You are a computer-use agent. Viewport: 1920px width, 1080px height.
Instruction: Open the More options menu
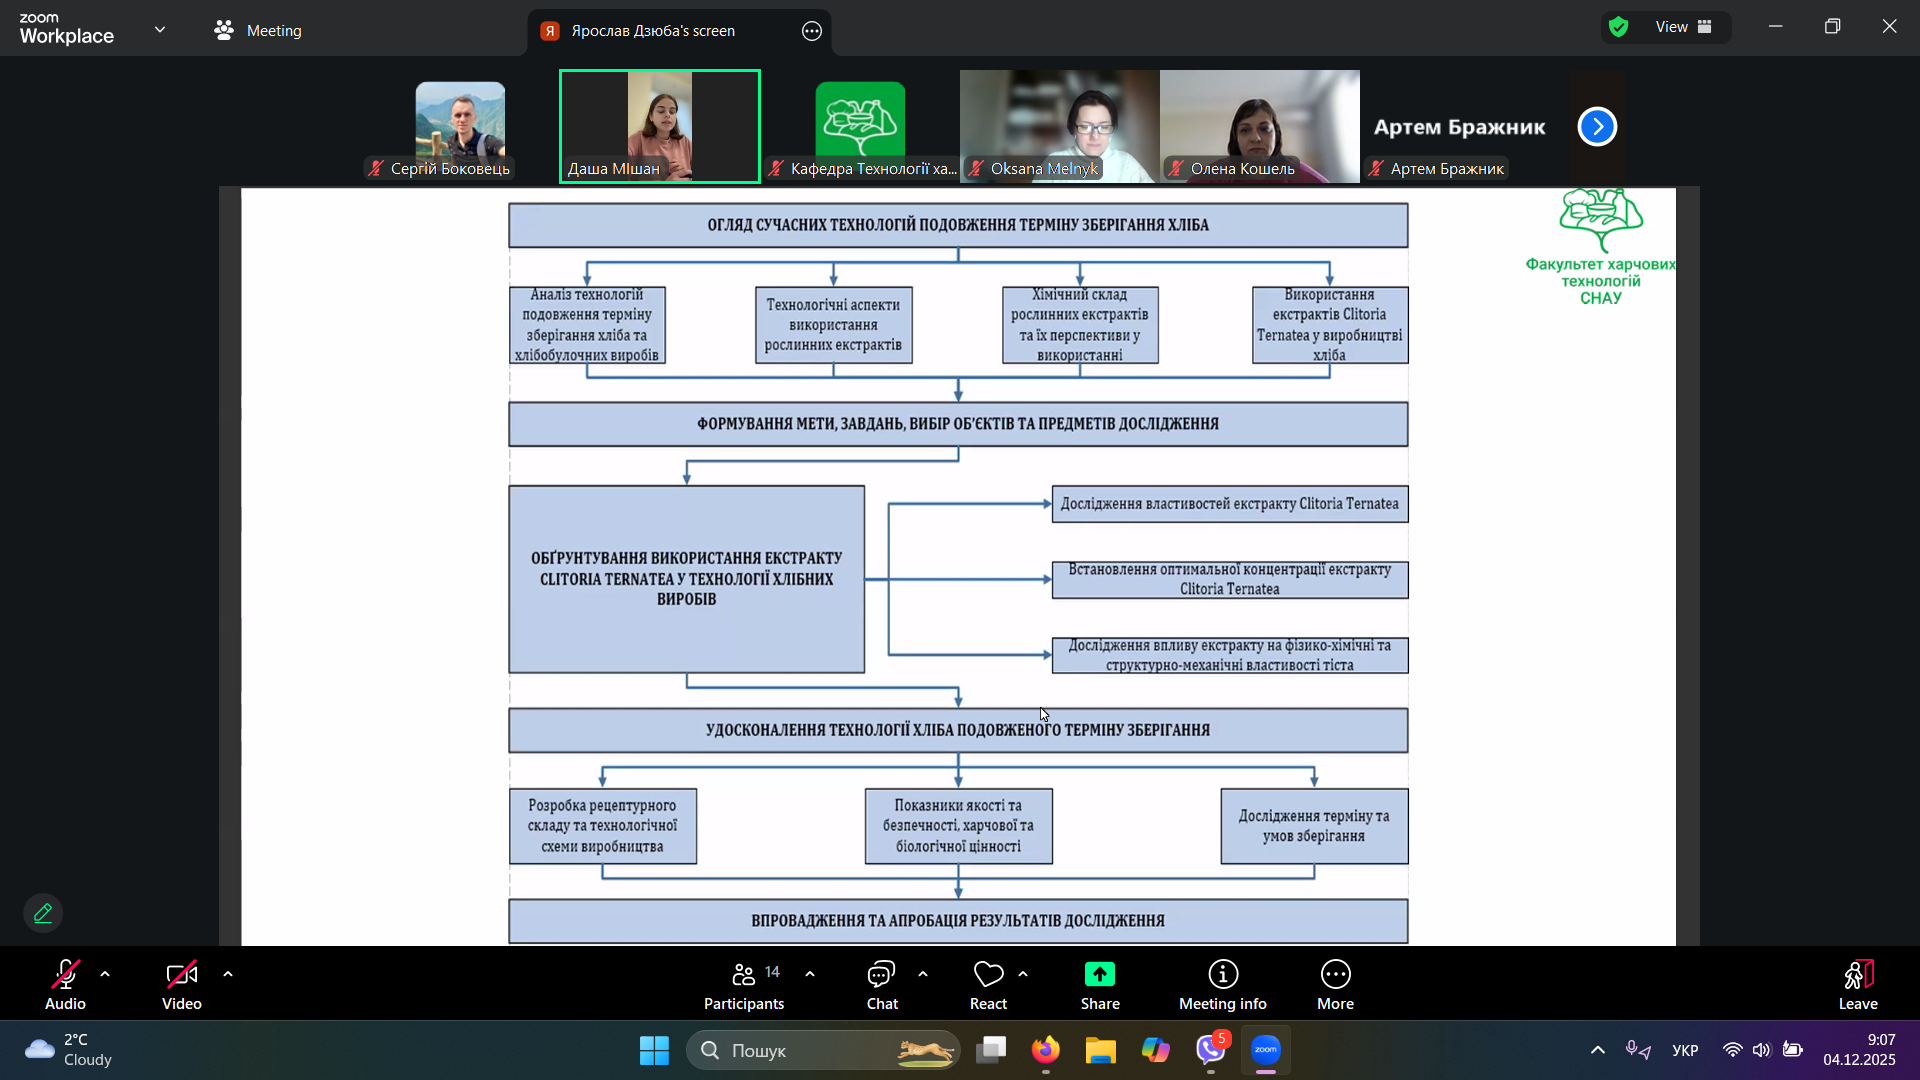click(1335, 985)
